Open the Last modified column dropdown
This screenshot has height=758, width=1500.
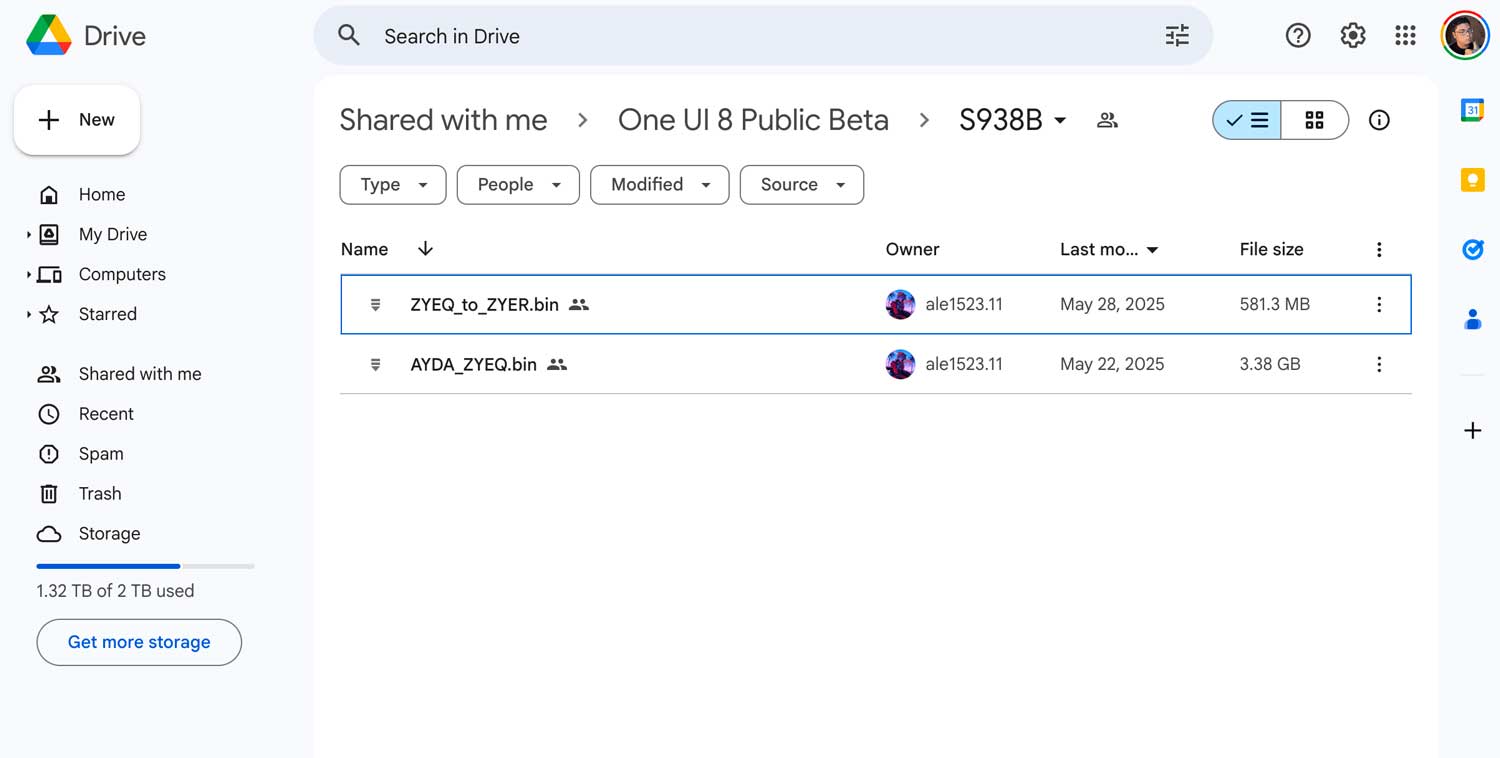1152,250
